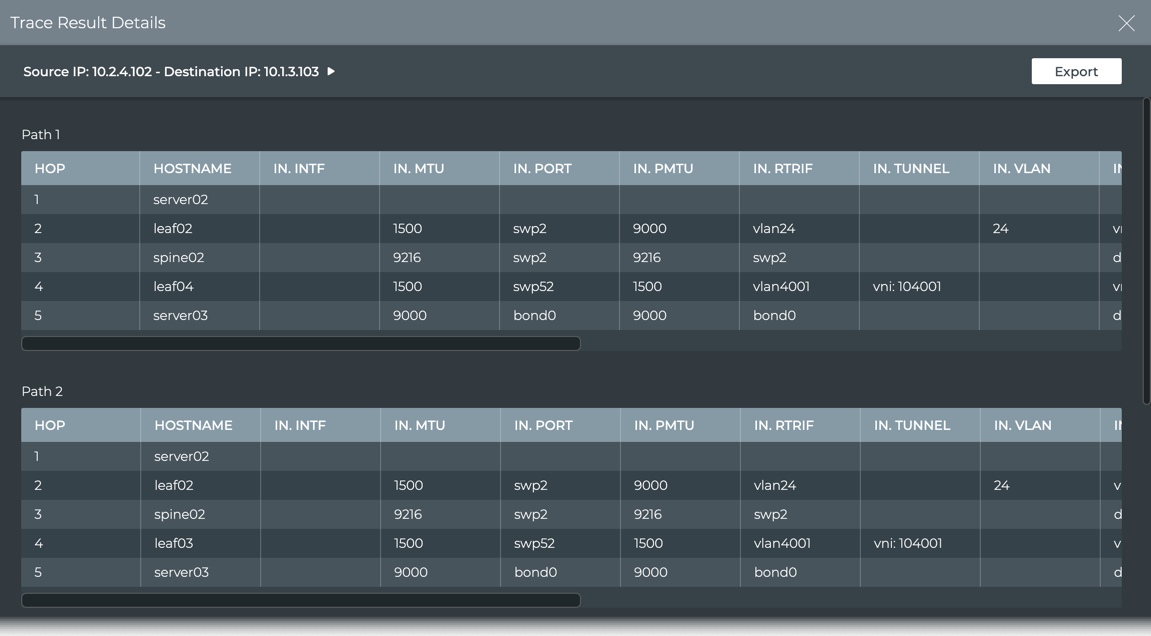Click server03 hostname in Path 2
The image size is (1151, 636).
pos(181,572)
